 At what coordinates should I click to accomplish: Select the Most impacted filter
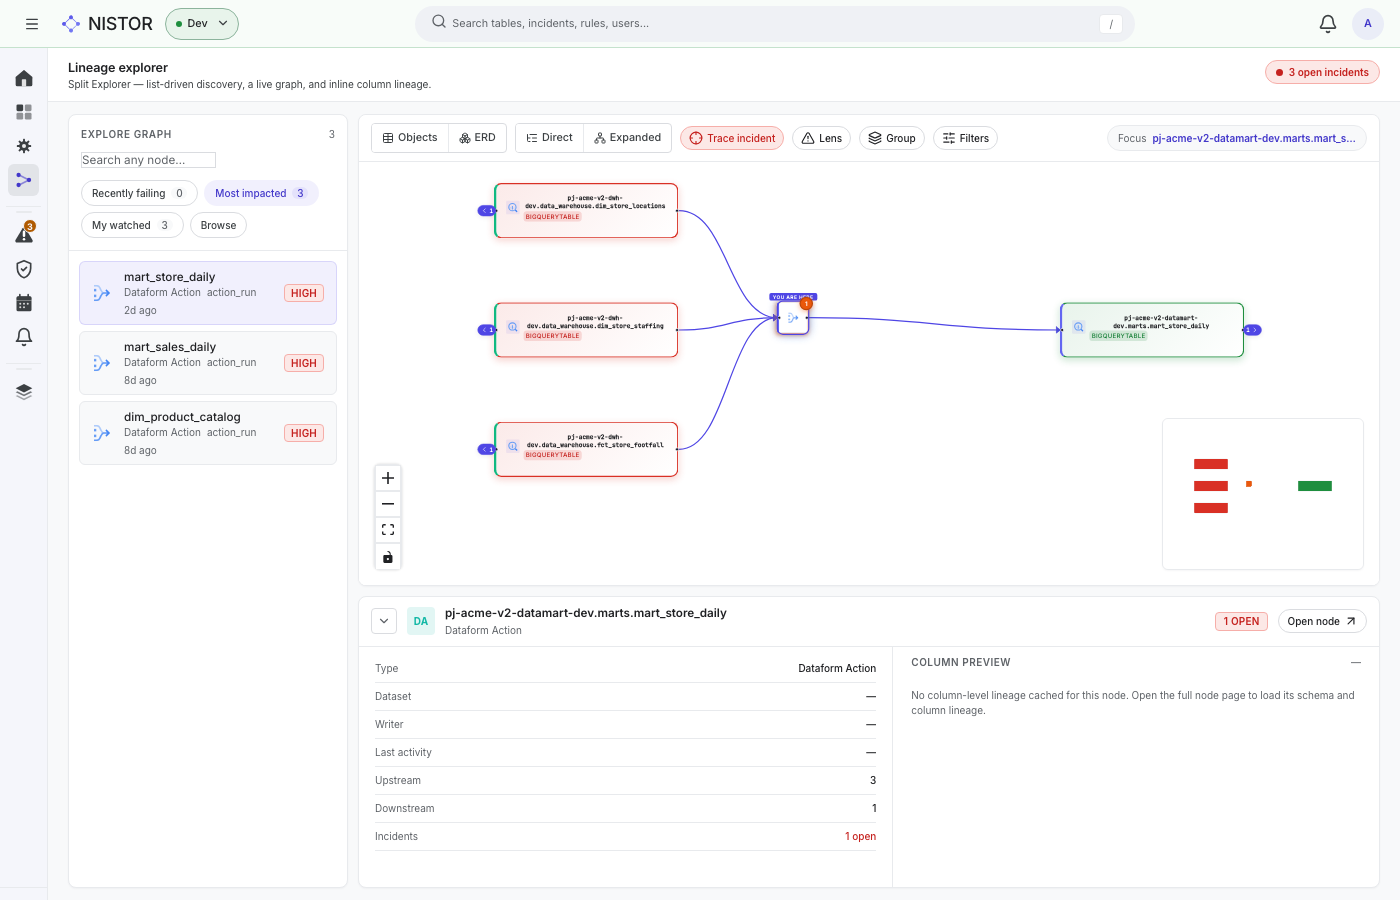(x=260, y=193)
